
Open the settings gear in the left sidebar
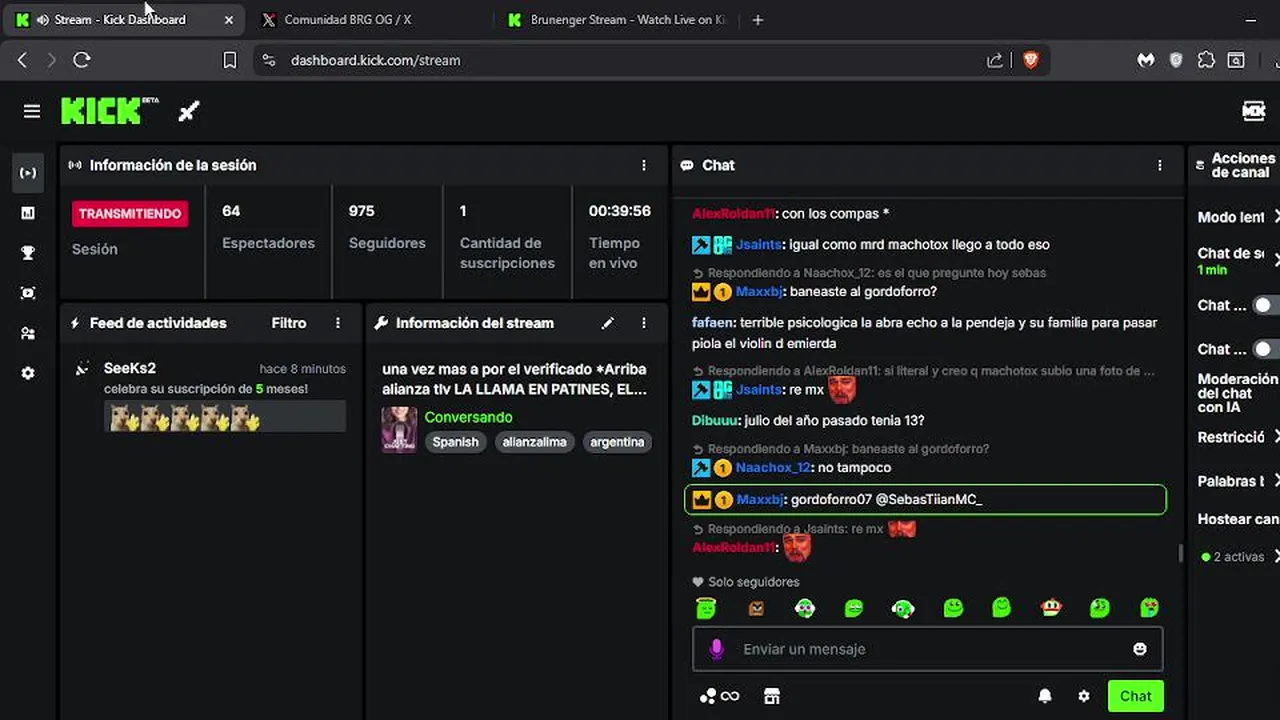pos(28,373)
